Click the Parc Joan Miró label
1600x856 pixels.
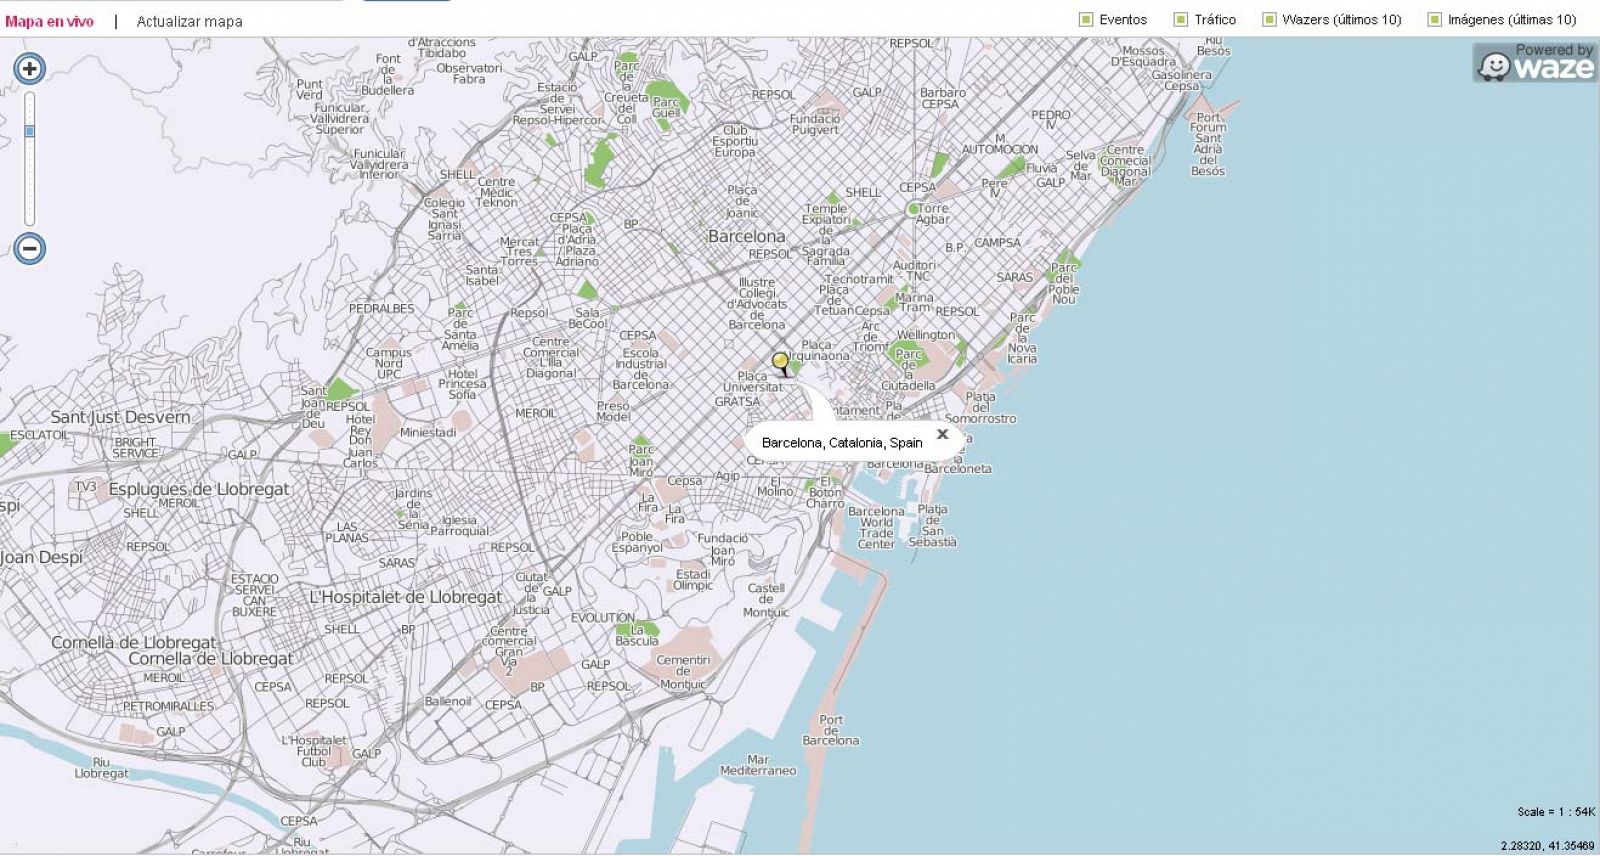(x=641, y=461)
